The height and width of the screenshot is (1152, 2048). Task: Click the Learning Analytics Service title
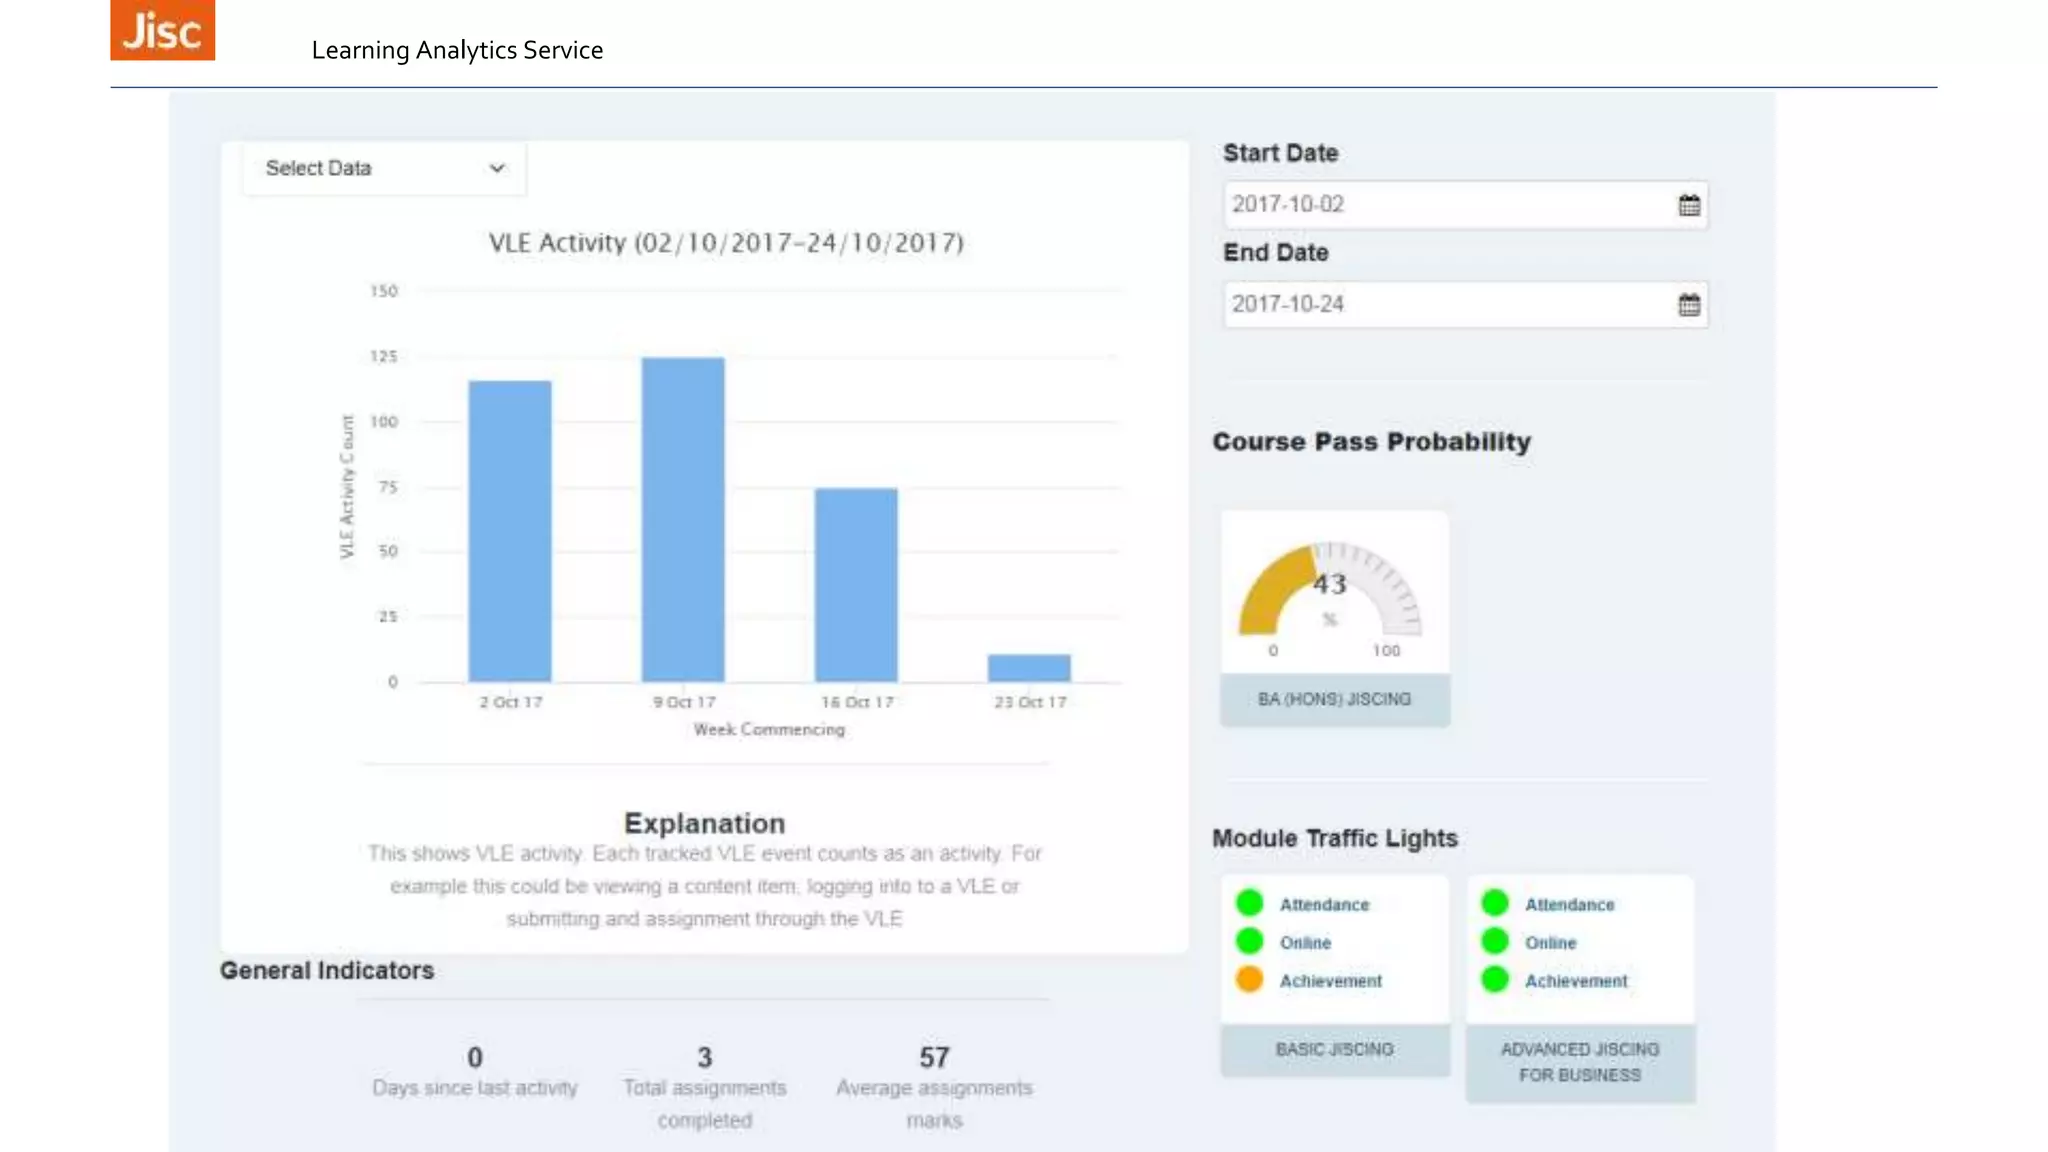457,50
